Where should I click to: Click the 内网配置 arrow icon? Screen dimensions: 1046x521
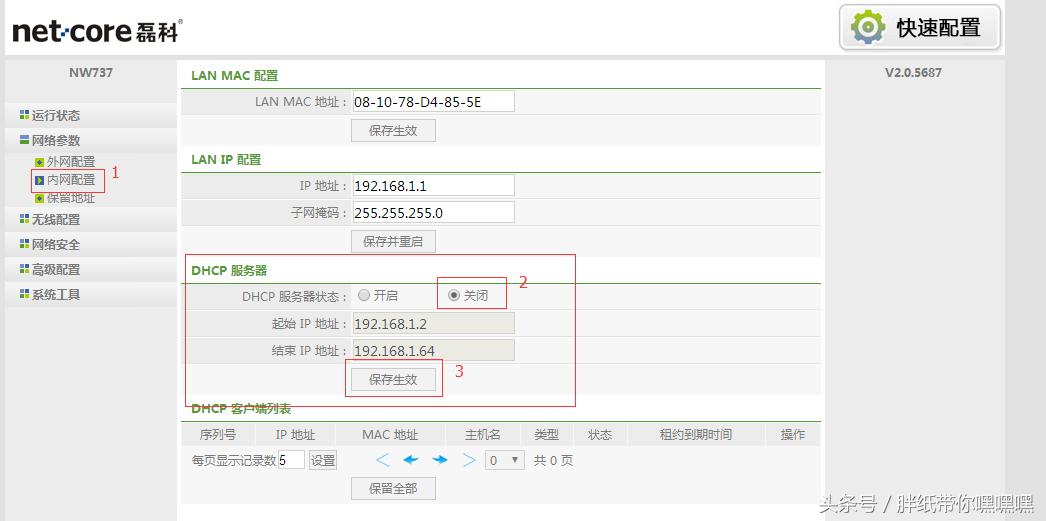point(39,180)
